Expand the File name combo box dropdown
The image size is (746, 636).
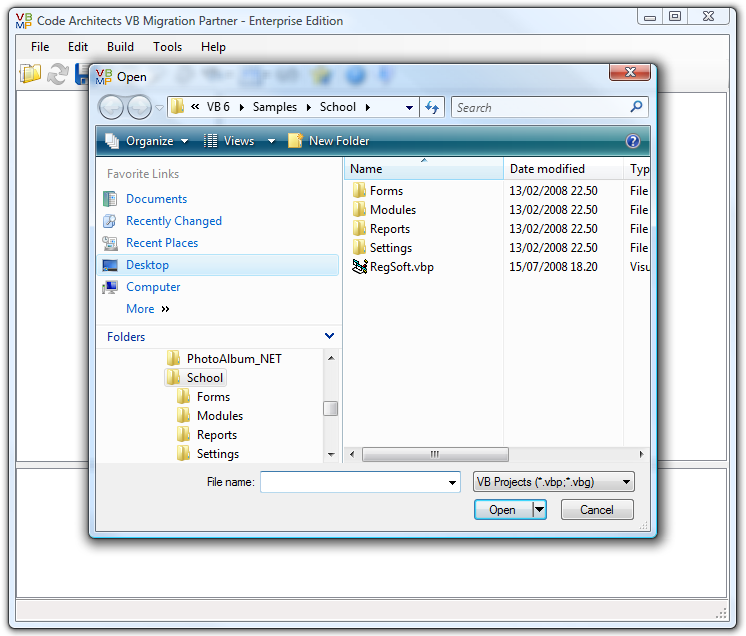point(452,483)
